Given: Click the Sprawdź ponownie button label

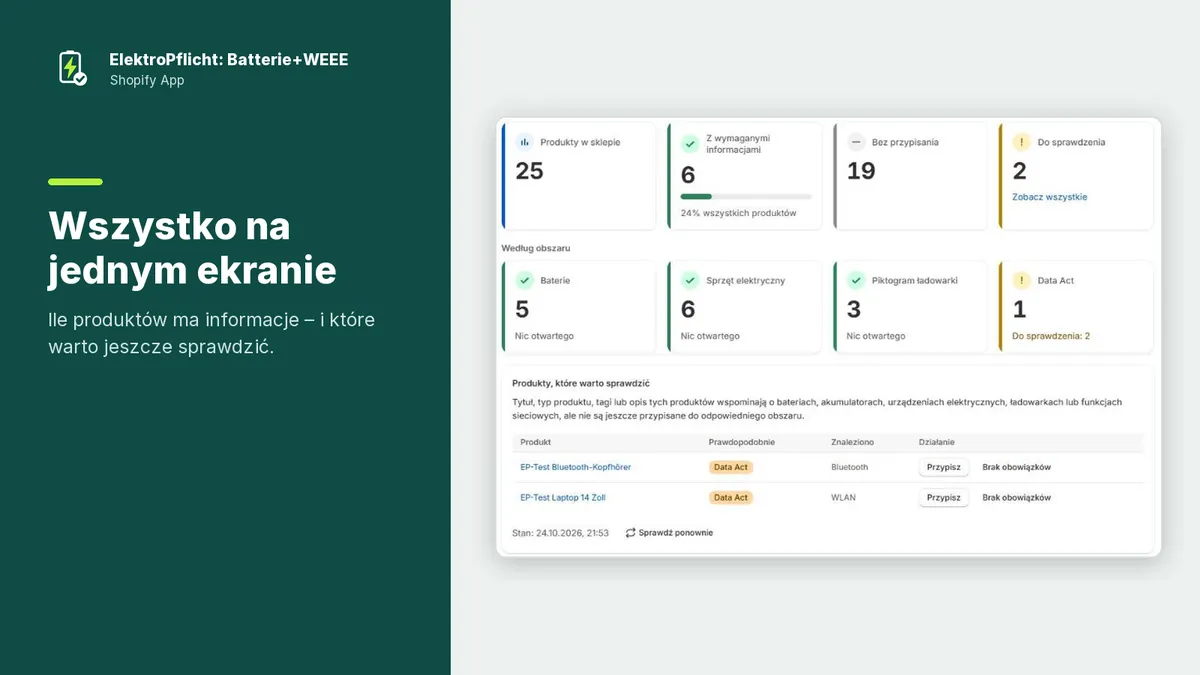Looking at the screenshot, I should coord(676,533).
